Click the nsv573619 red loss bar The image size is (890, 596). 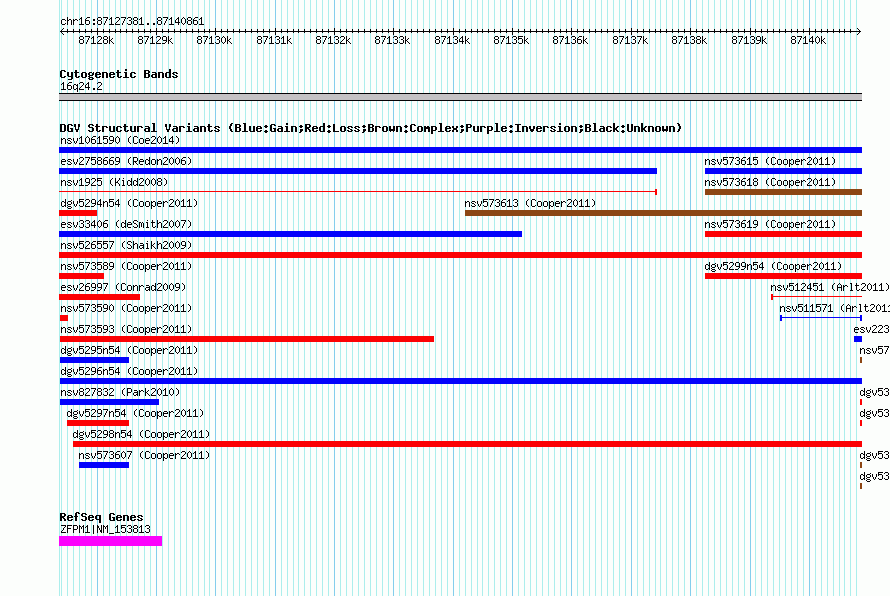pos(783,234)
